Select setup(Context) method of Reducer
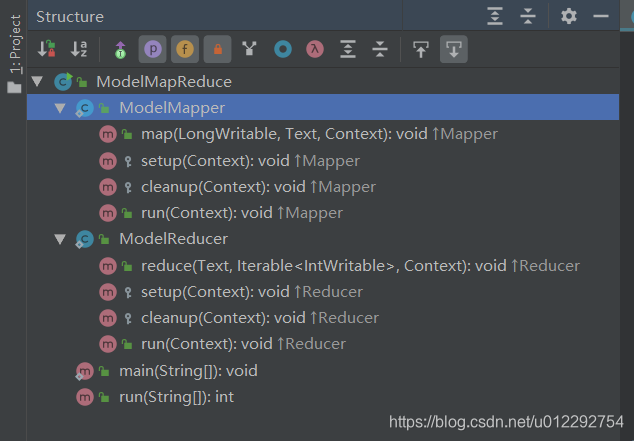 pos(323,292)
